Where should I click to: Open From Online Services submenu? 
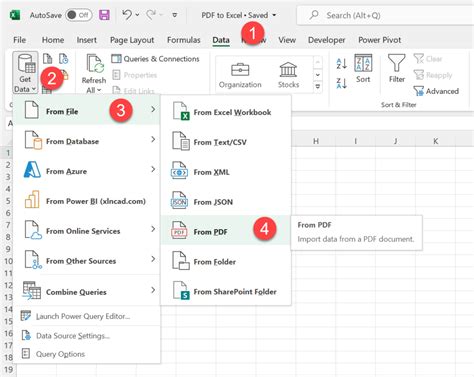coord(86,231)
